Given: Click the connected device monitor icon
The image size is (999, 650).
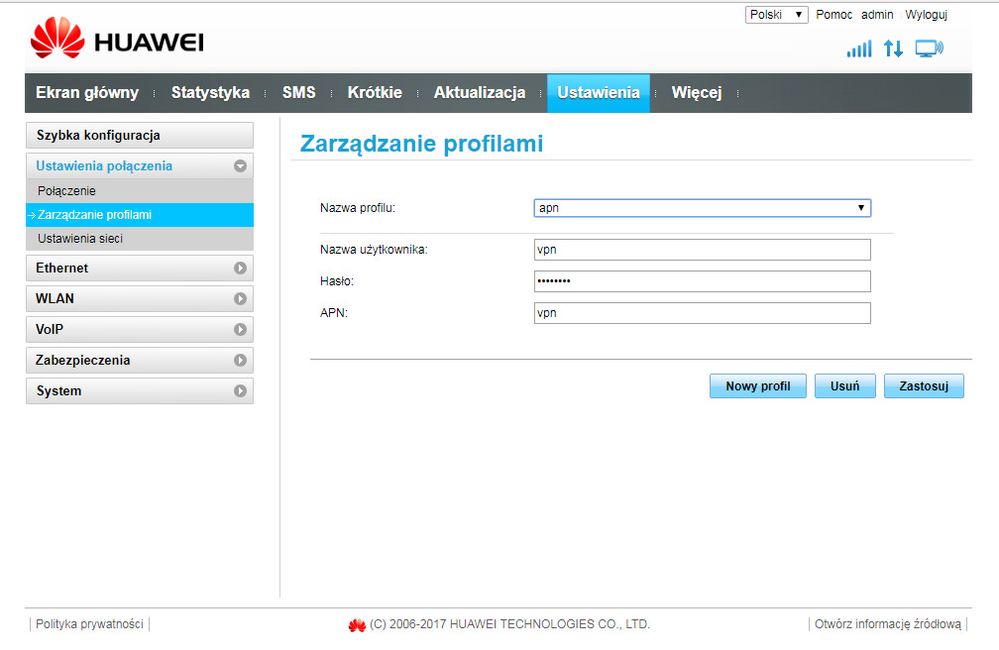Looking at the screenshot, I should click(929, 49).
